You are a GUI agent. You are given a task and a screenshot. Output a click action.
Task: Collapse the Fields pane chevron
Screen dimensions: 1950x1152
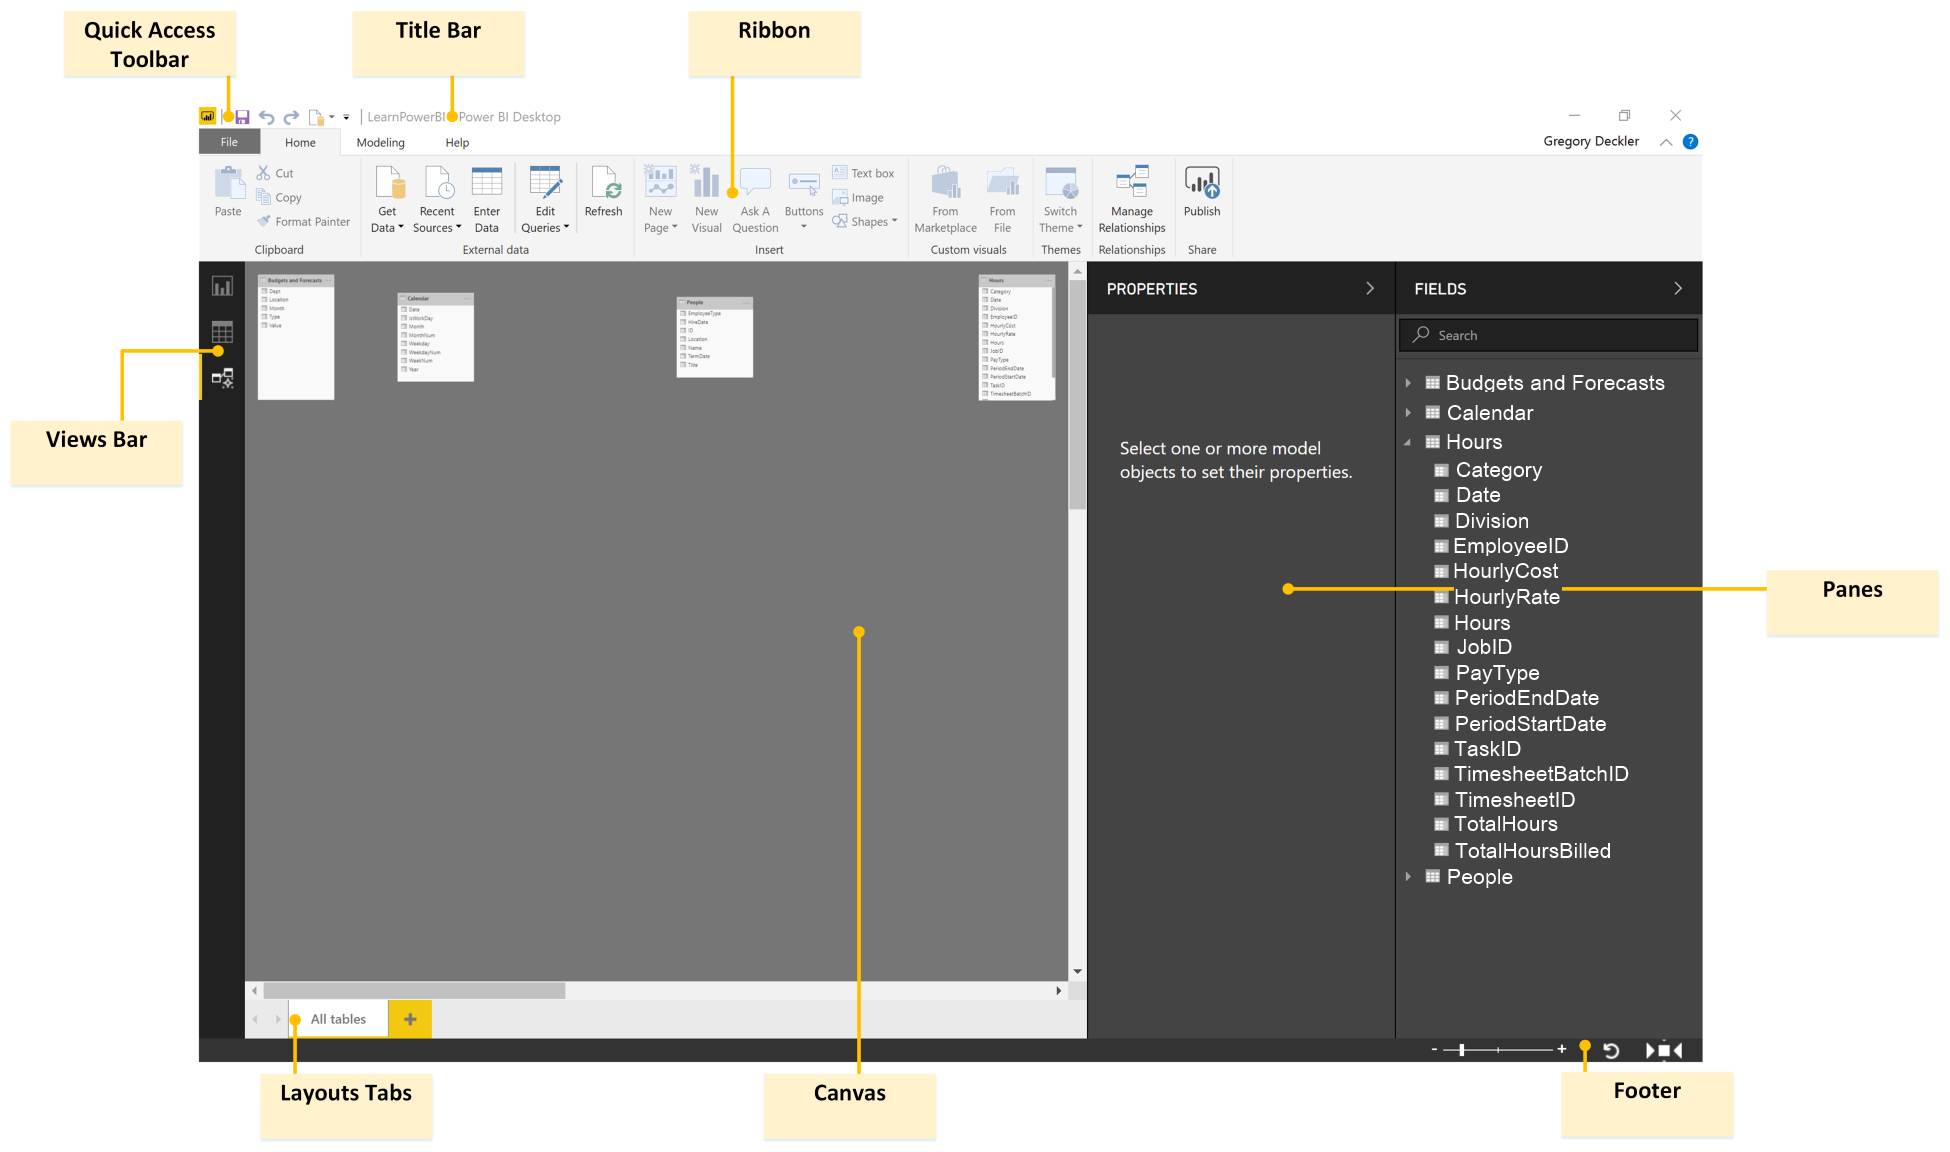1678,288
